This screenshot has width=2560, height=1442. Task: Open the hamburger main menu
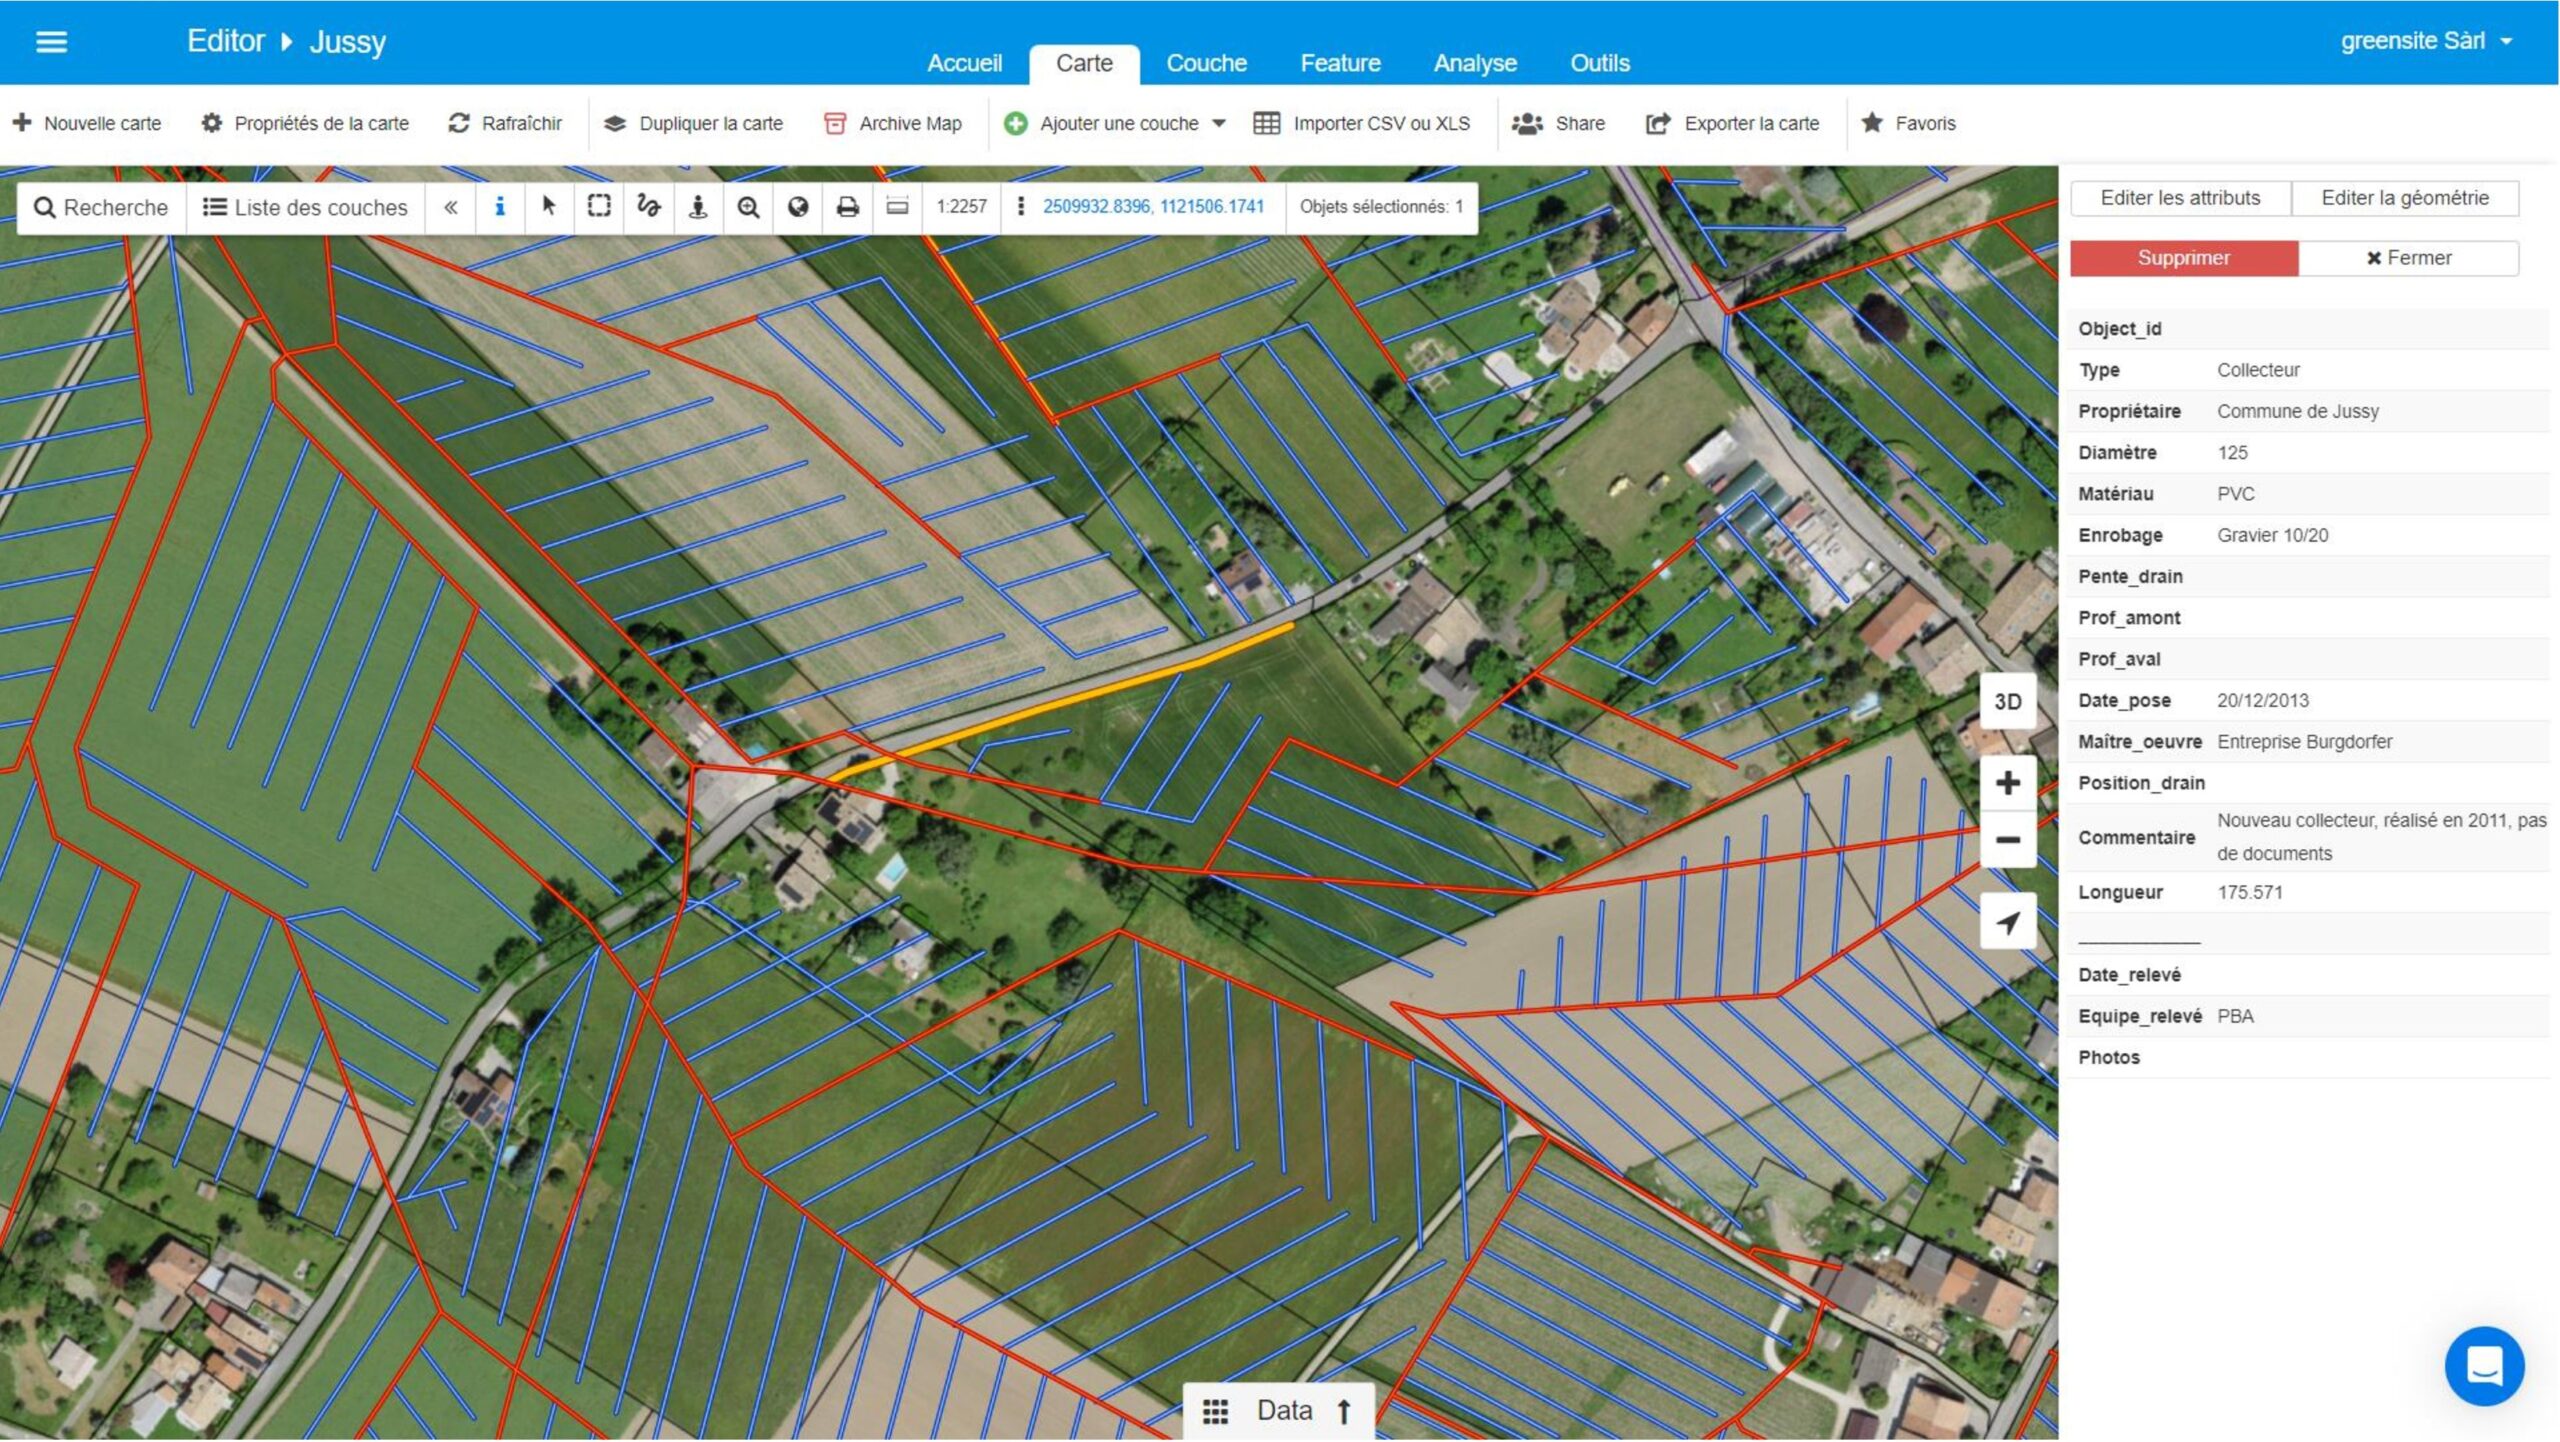click(x=51, y=42)
